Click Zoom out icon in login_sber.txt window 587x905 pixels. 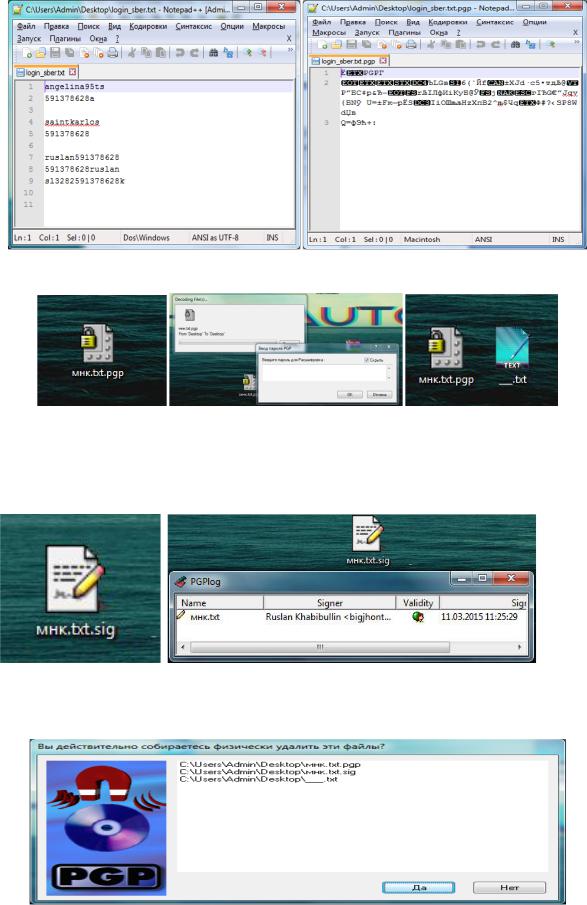click(x=263, y=53)
